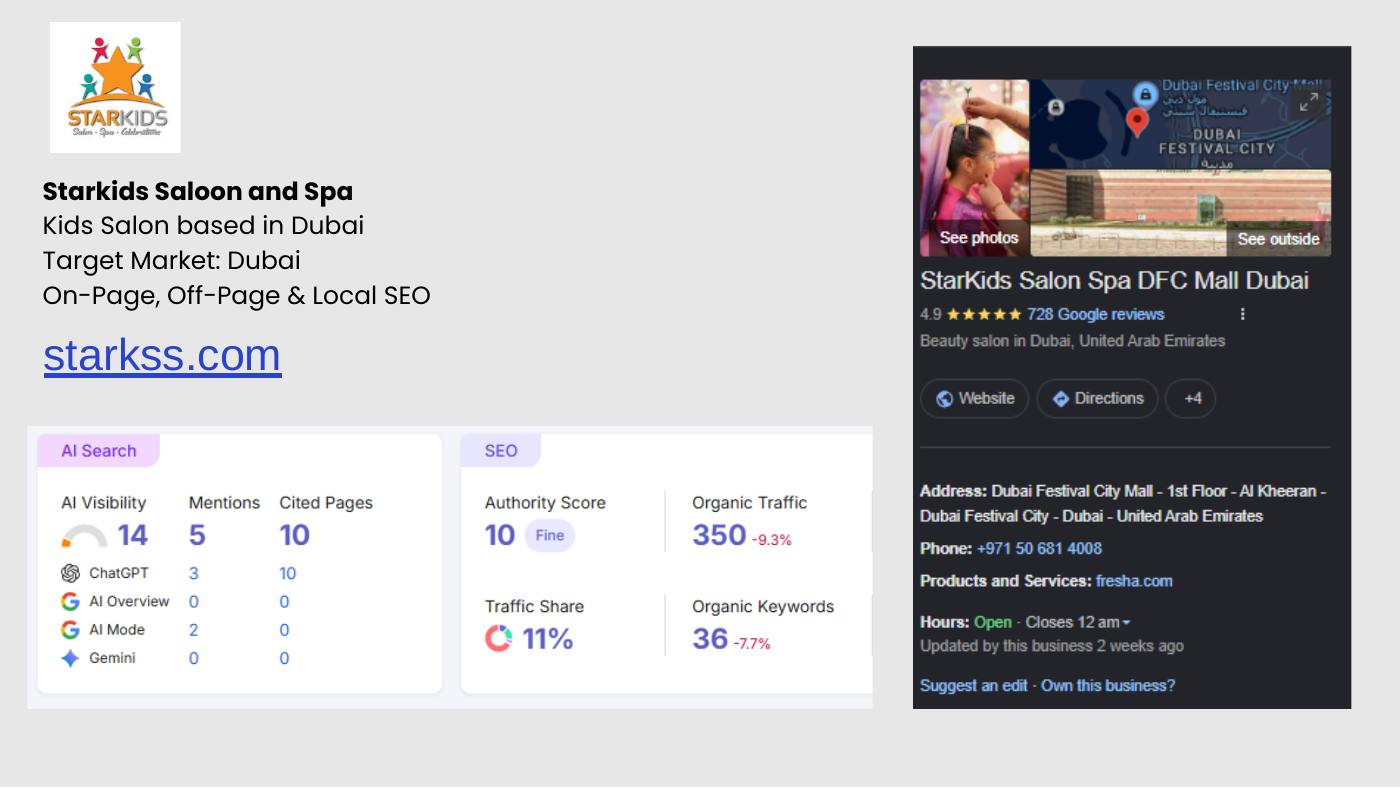This screenshot has height=788, width=1400.
Task: Click the StarKids Salon Spa DFC Mall title
Action: [x=1114, y=280]
